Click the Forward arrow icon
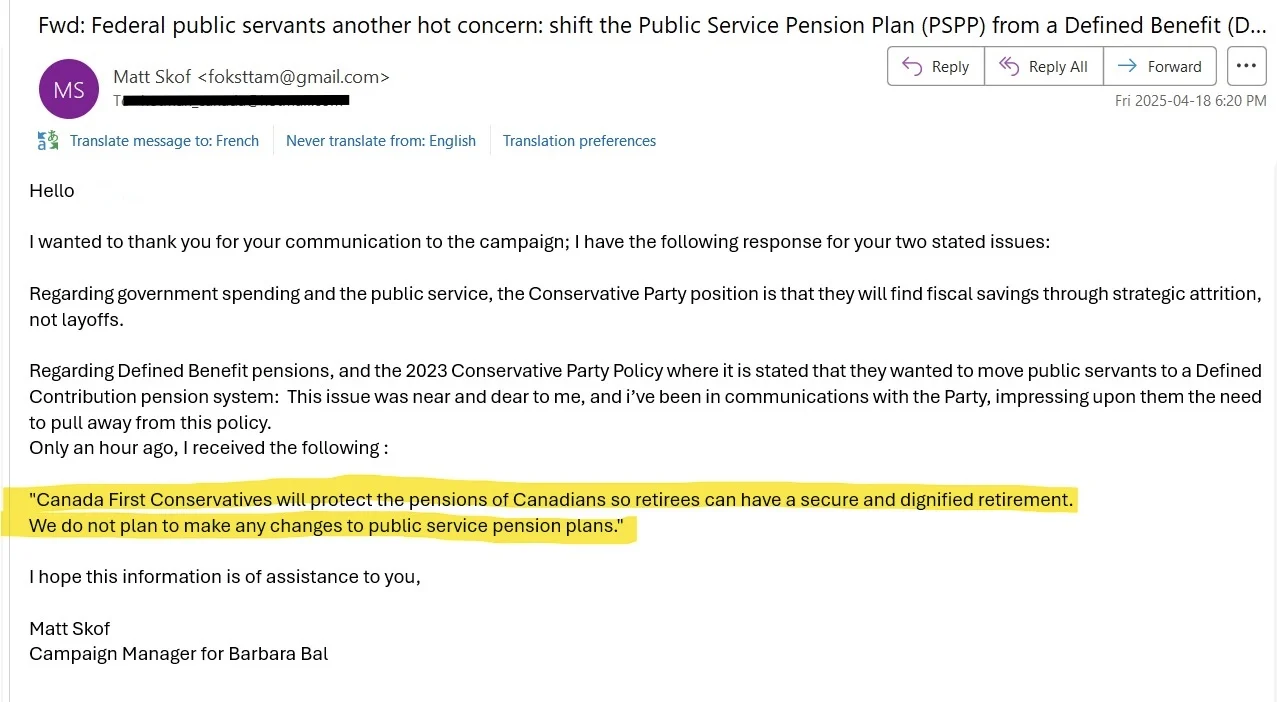The image size is (1277, 702). pos(1127,66)
